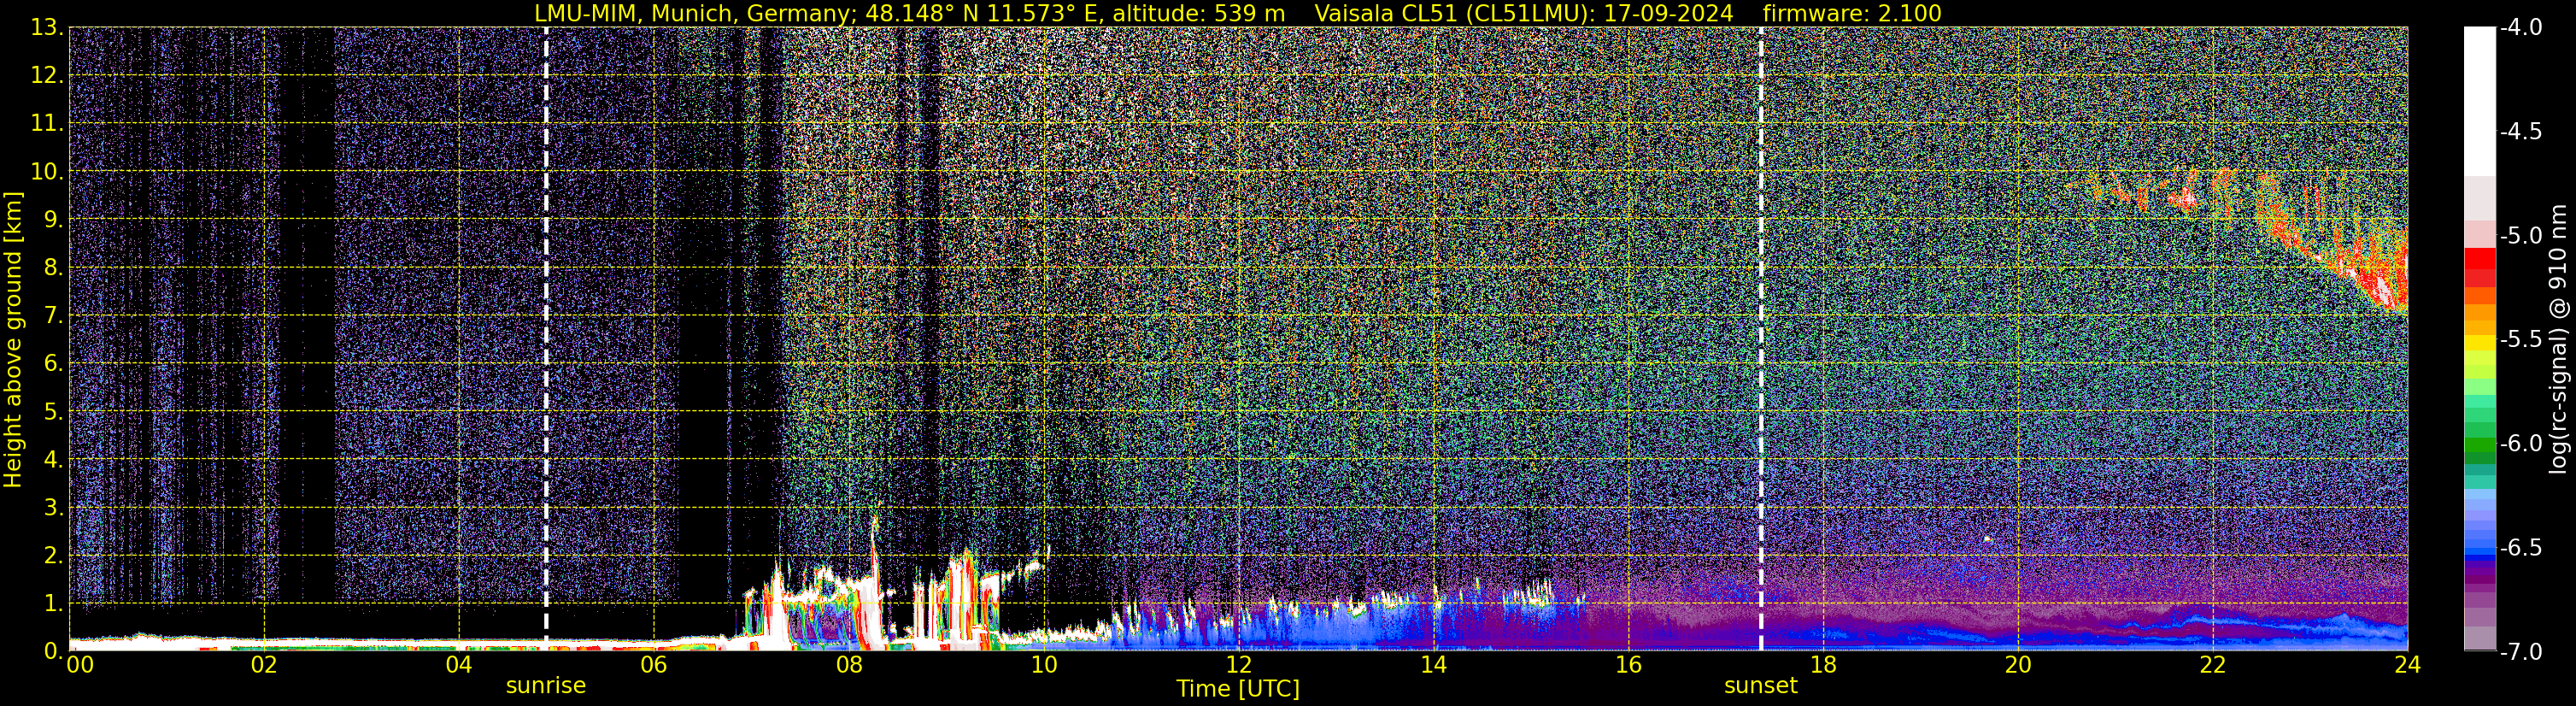Click the '18' time axis tick label

[1823, 666]
